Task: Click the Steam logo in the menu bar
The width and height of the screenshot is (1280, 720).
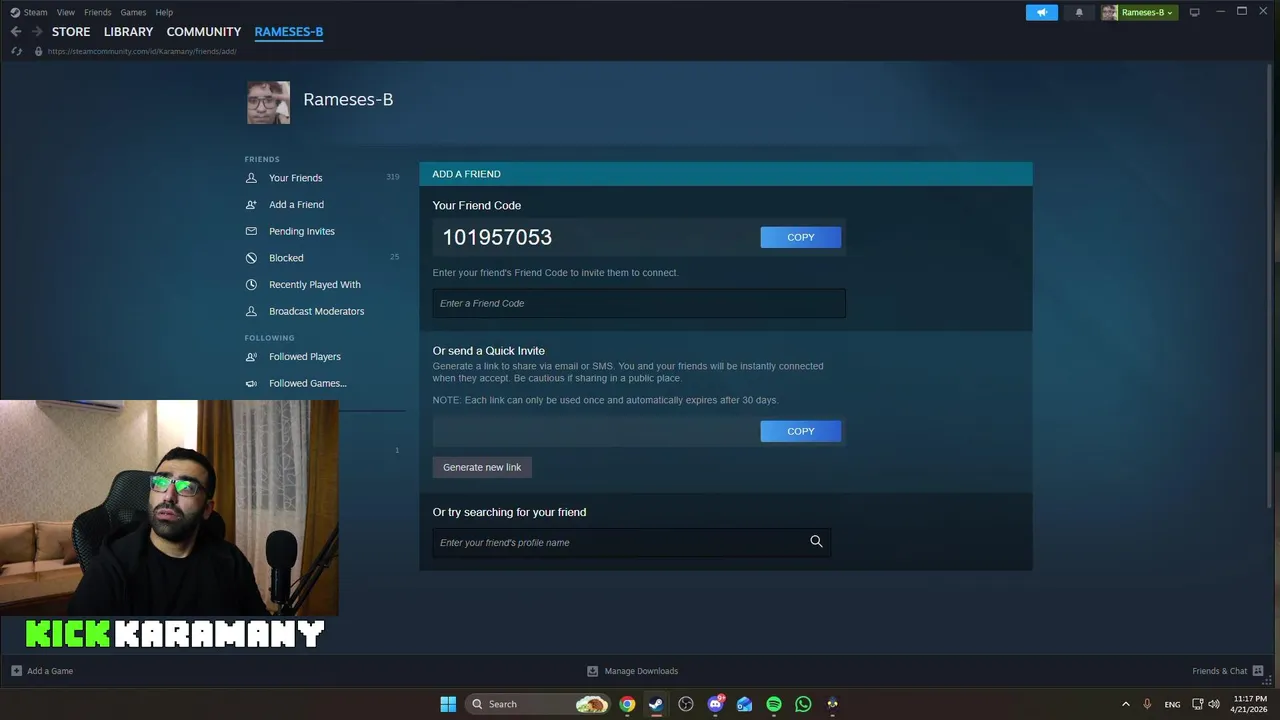Action: coord(15,12)
